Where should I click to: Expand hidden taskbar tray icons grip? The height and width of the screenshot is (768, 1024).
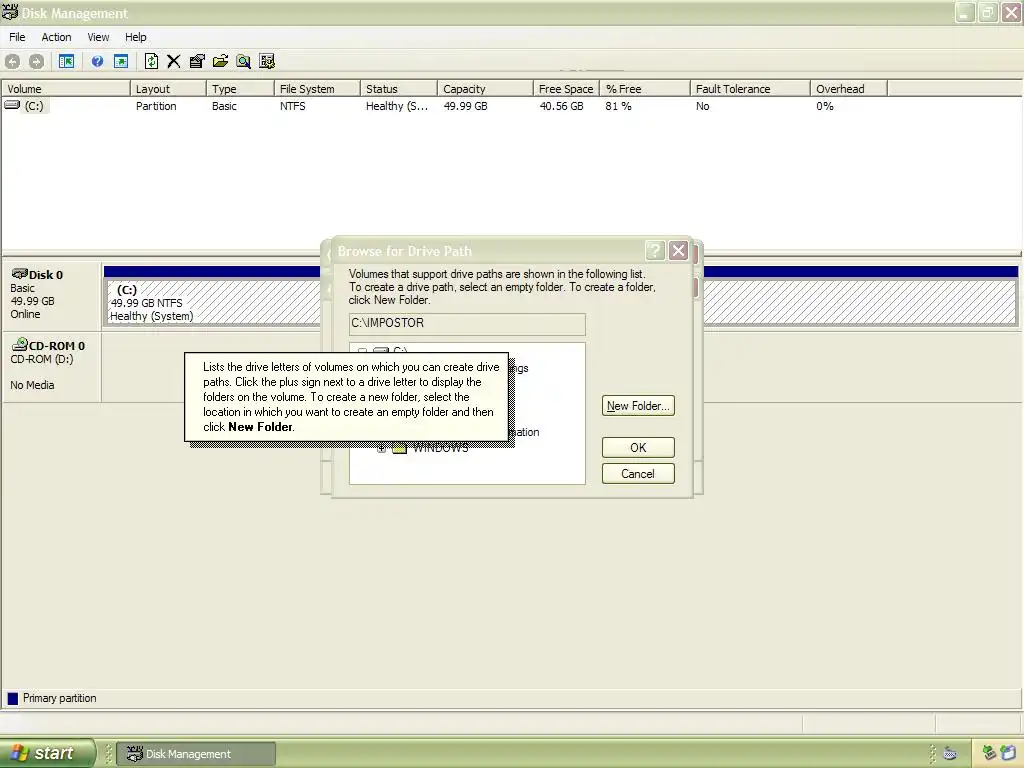(x=933, y=754)
